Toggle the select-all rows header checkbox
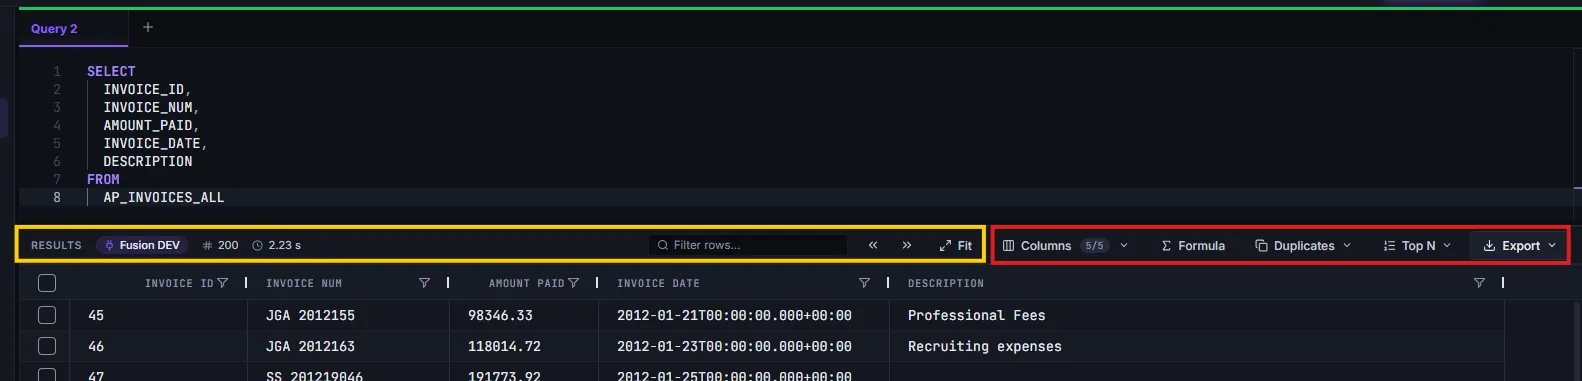The image size is (1582, 381). pos(47,283)
